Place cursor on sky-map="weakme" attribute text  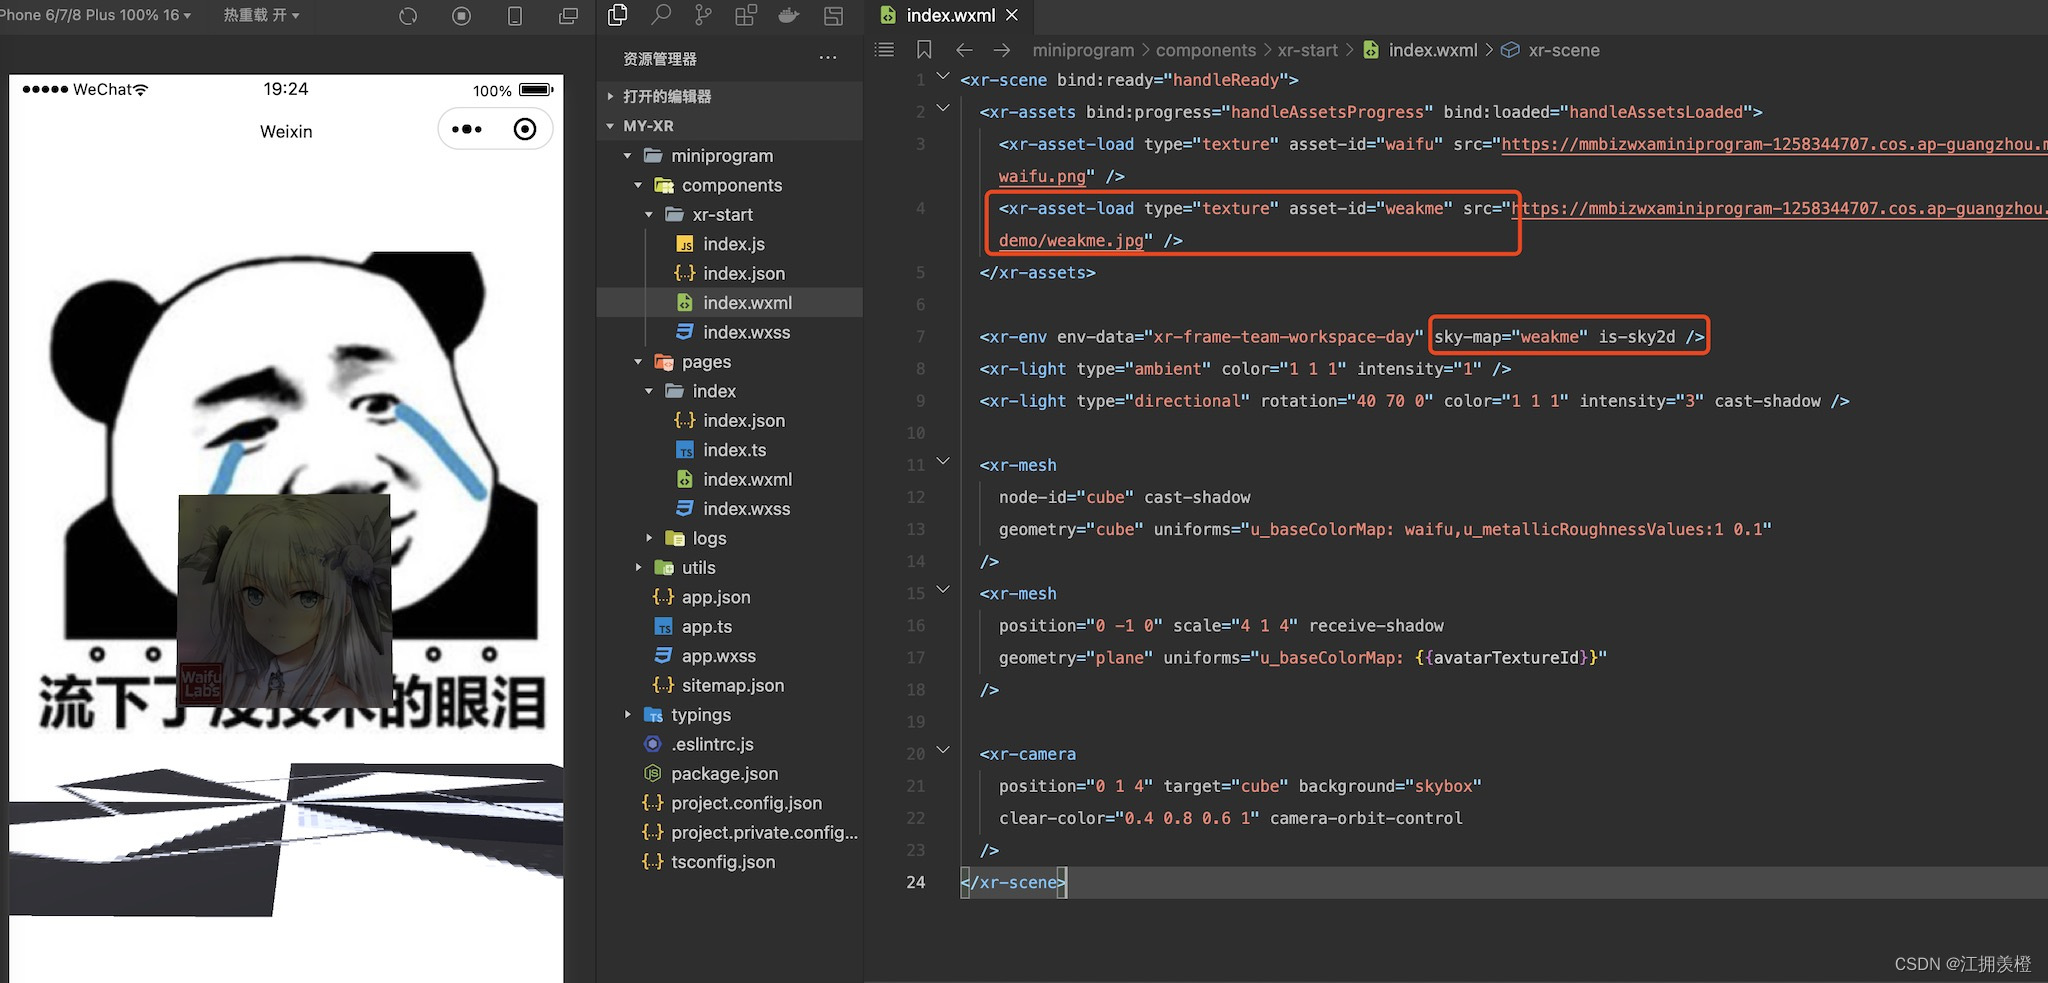(x=1510, y=337)
